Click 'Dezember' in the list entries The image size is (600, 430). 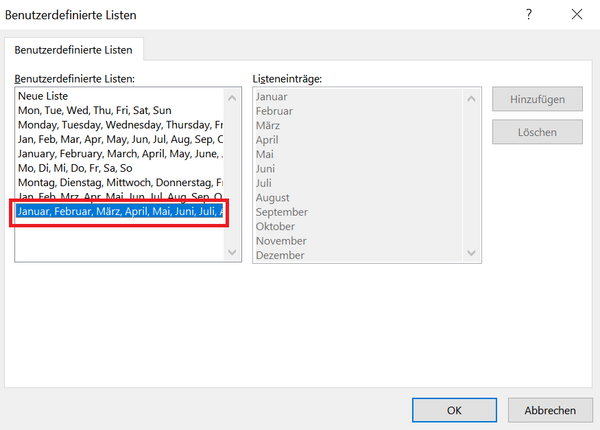click(x=282, y=255)
